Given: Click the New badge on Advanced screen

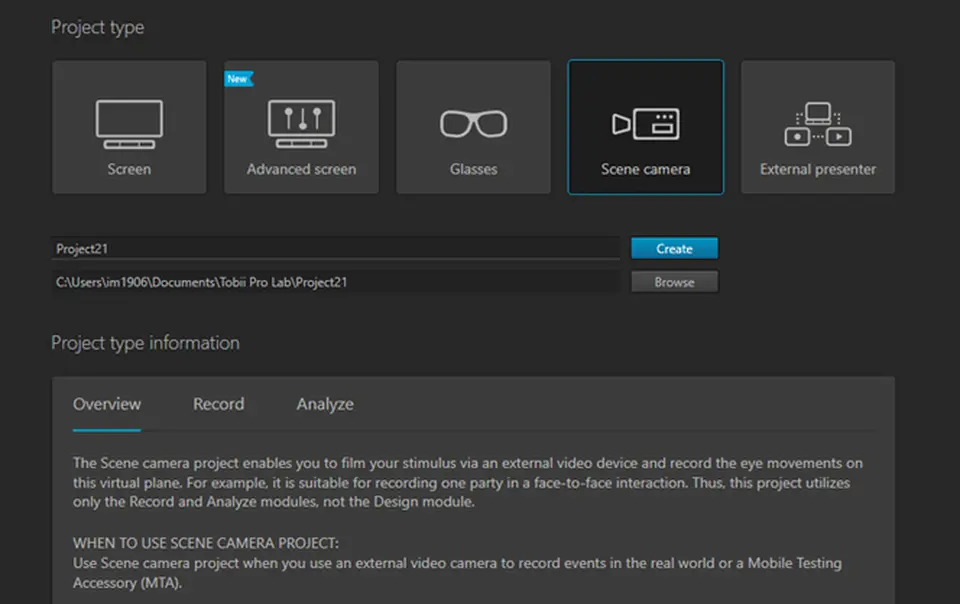Looking at the screenshot, I should (x=238, y=79).
